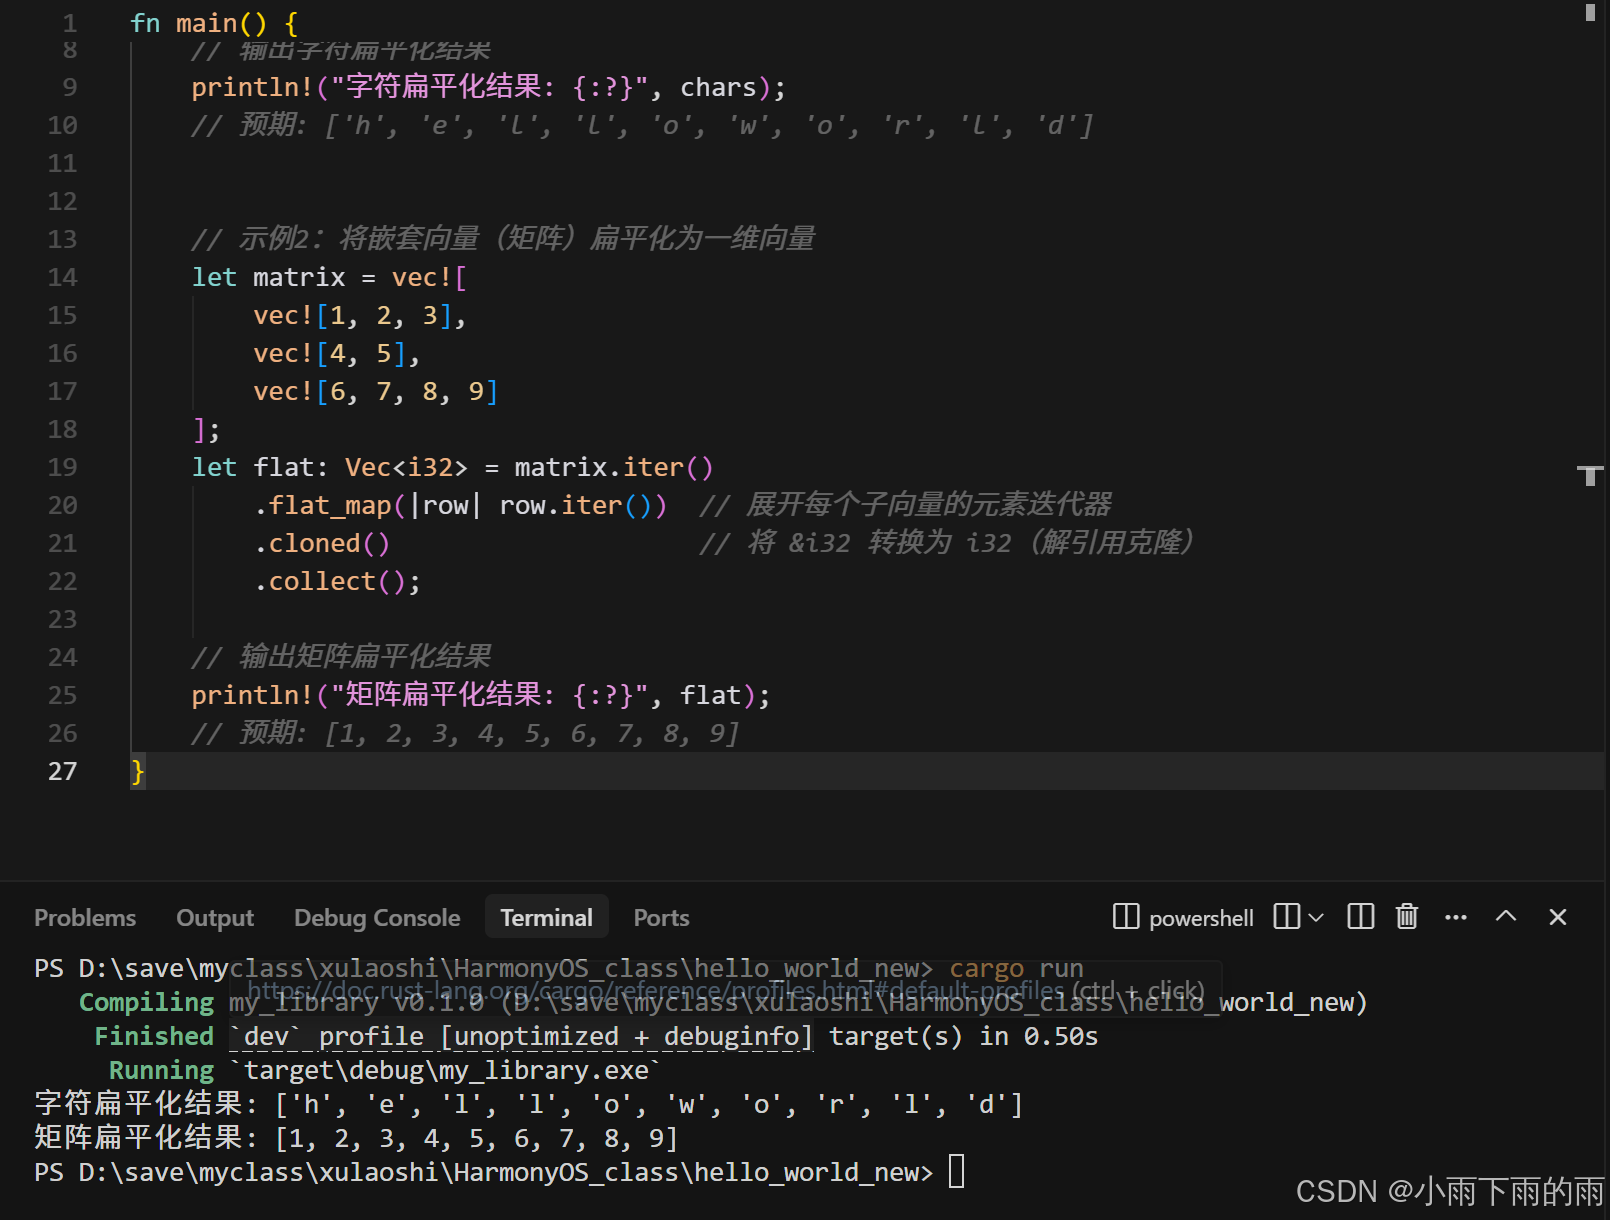Image resolution: width=1610 pixels, height=1220 pixels.
Task: Maximize the panel with the up chevron
Action: coord(1506,917)
